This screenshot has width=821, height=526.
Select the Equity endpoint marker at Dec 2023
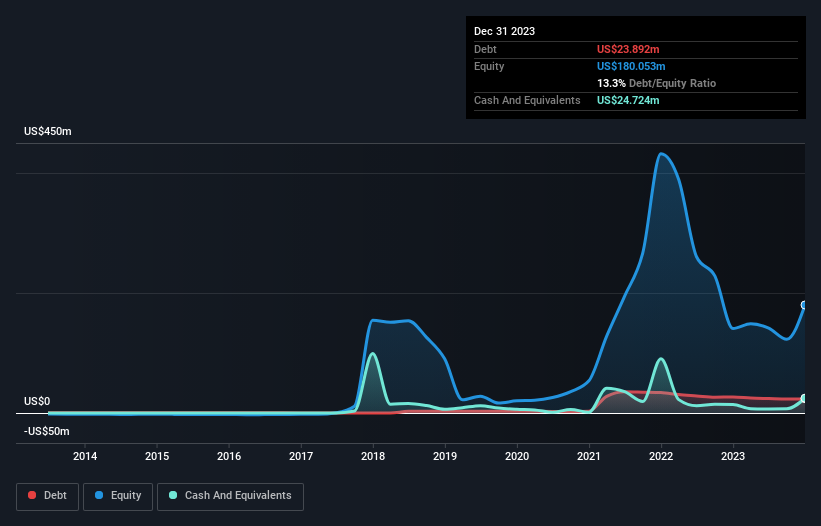point(804,305)
